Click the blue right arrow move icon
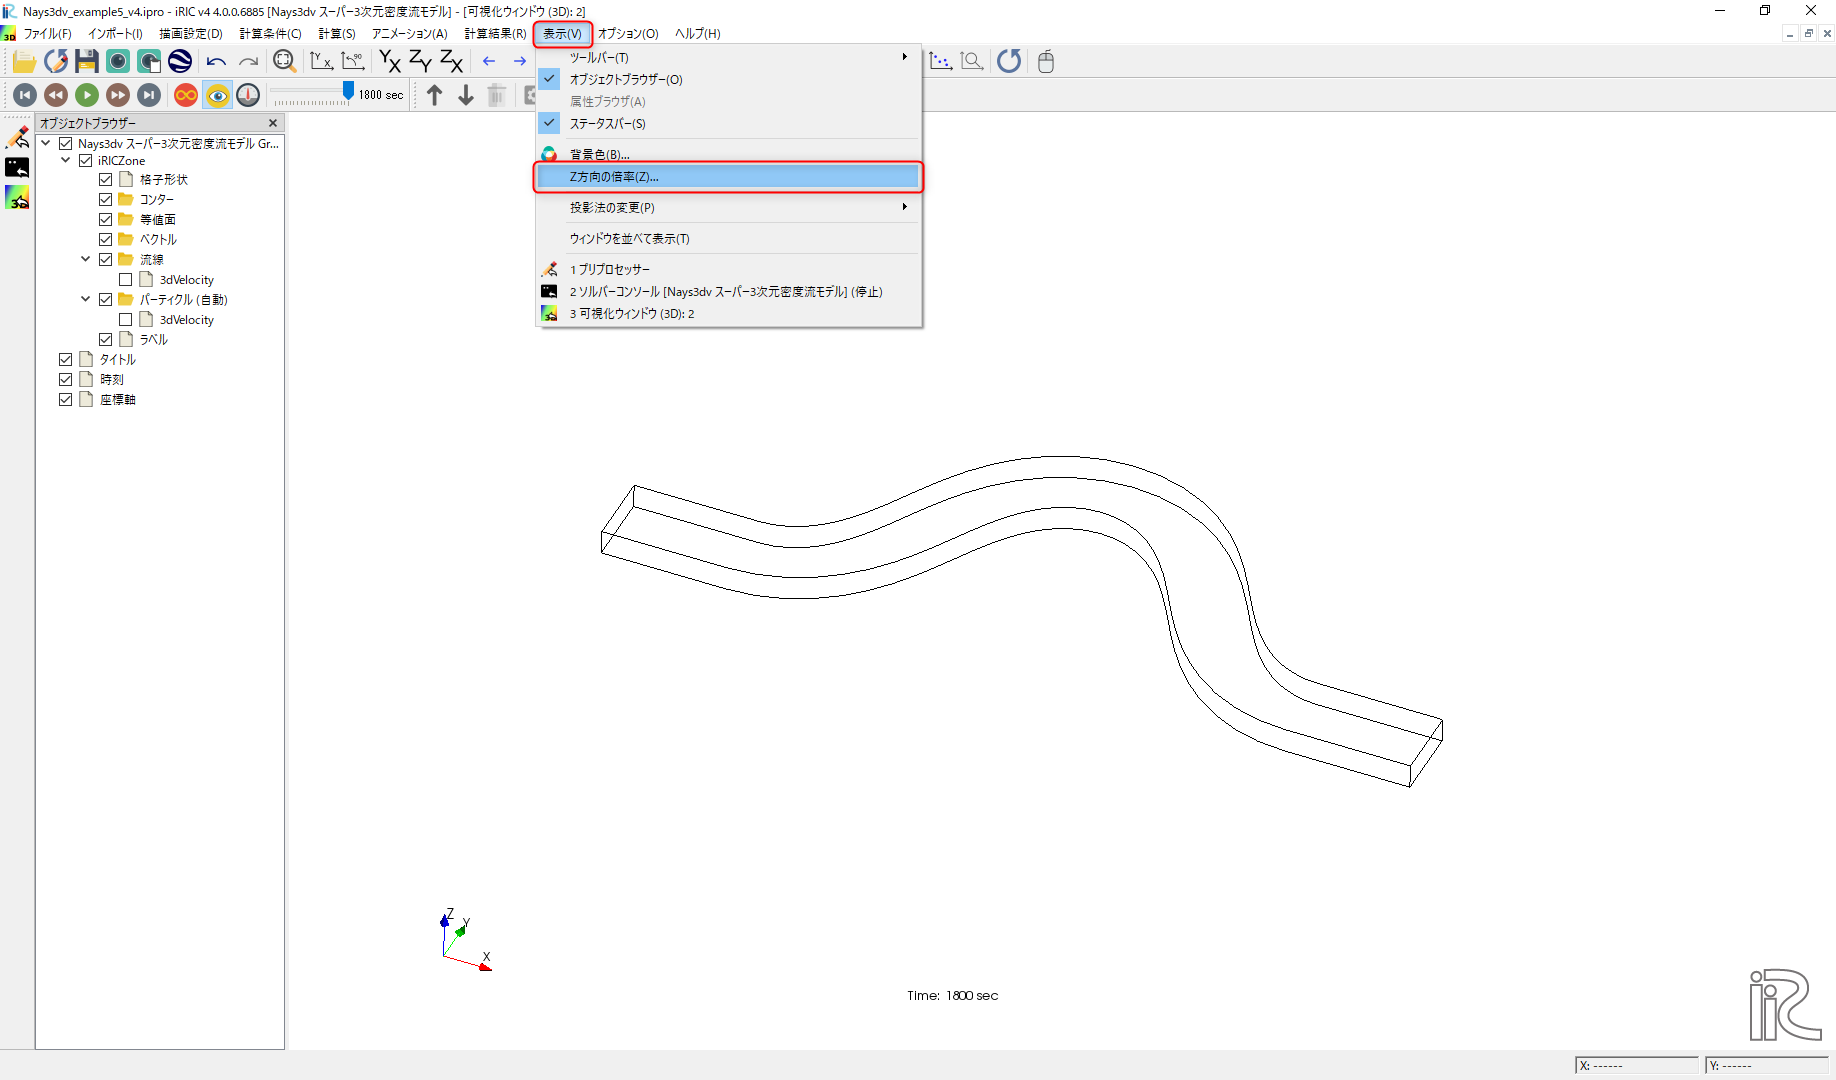Image resolution: width=1836 pixels, height=1080 pixels. pos(520,62)
